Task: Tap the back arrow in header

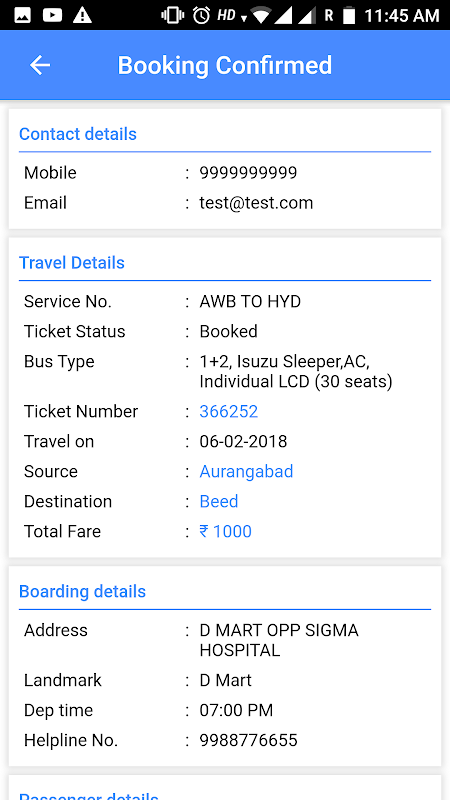Action: click(x=40, y=65)
